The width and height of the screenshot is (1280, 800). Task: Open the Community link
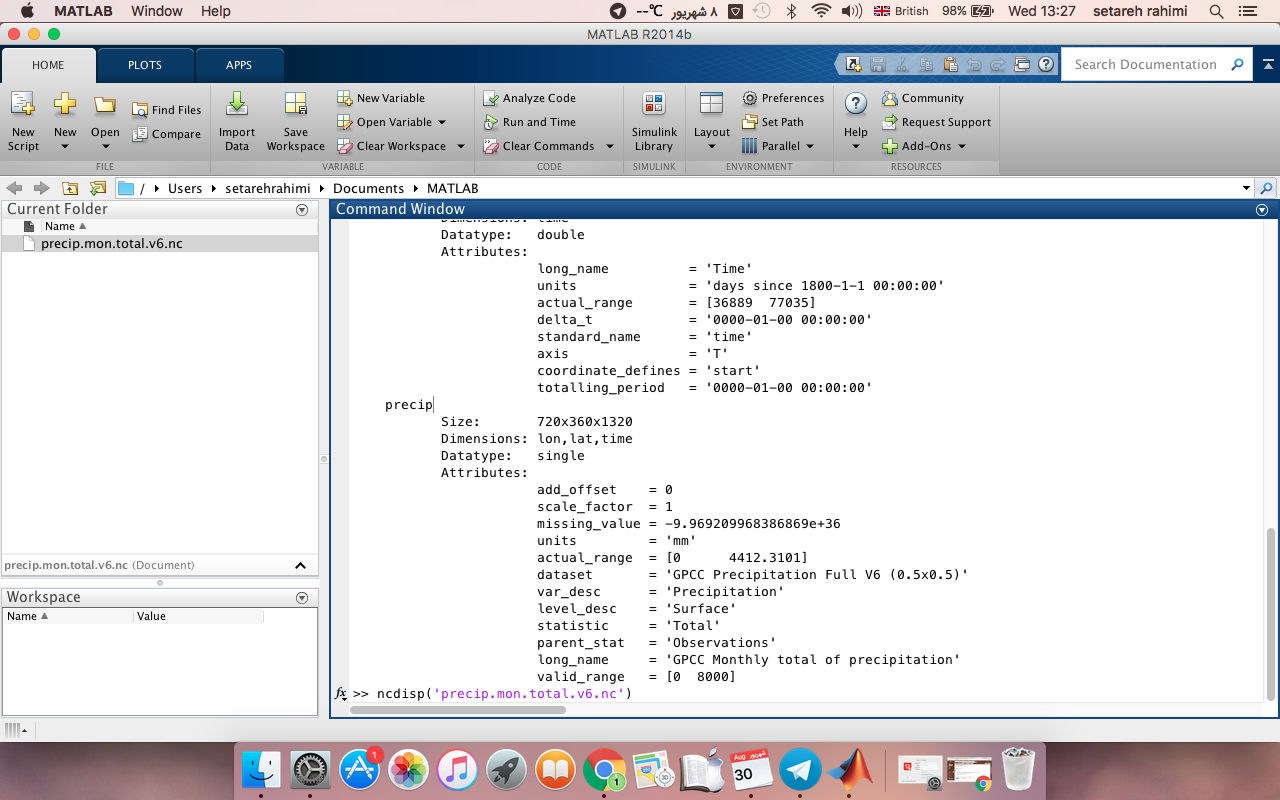[923, 98]
